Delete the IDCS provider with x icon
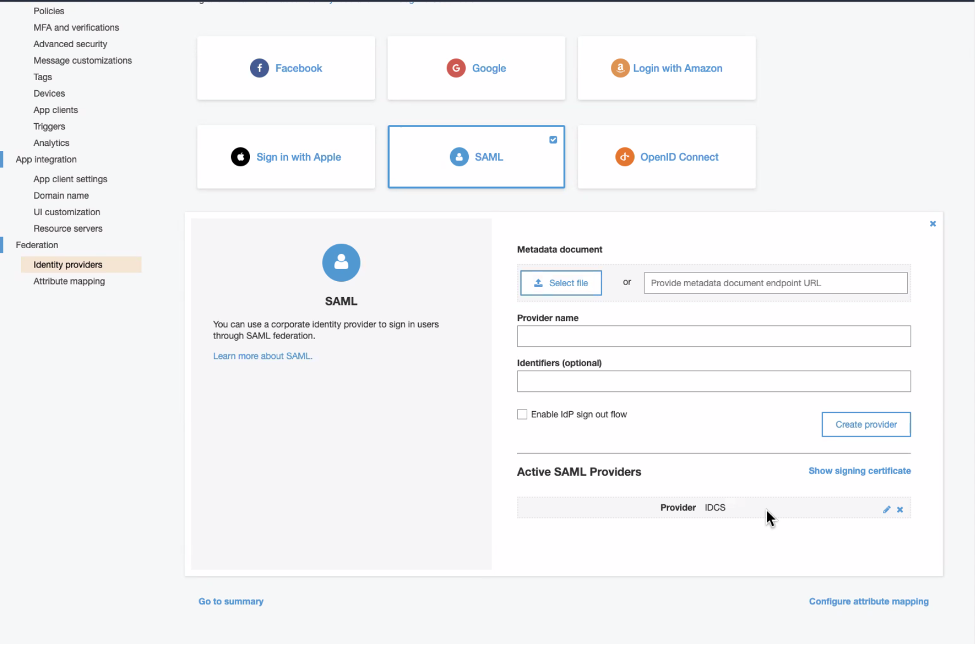This screenshot has height=645, width=977. (x=900, y=510)
